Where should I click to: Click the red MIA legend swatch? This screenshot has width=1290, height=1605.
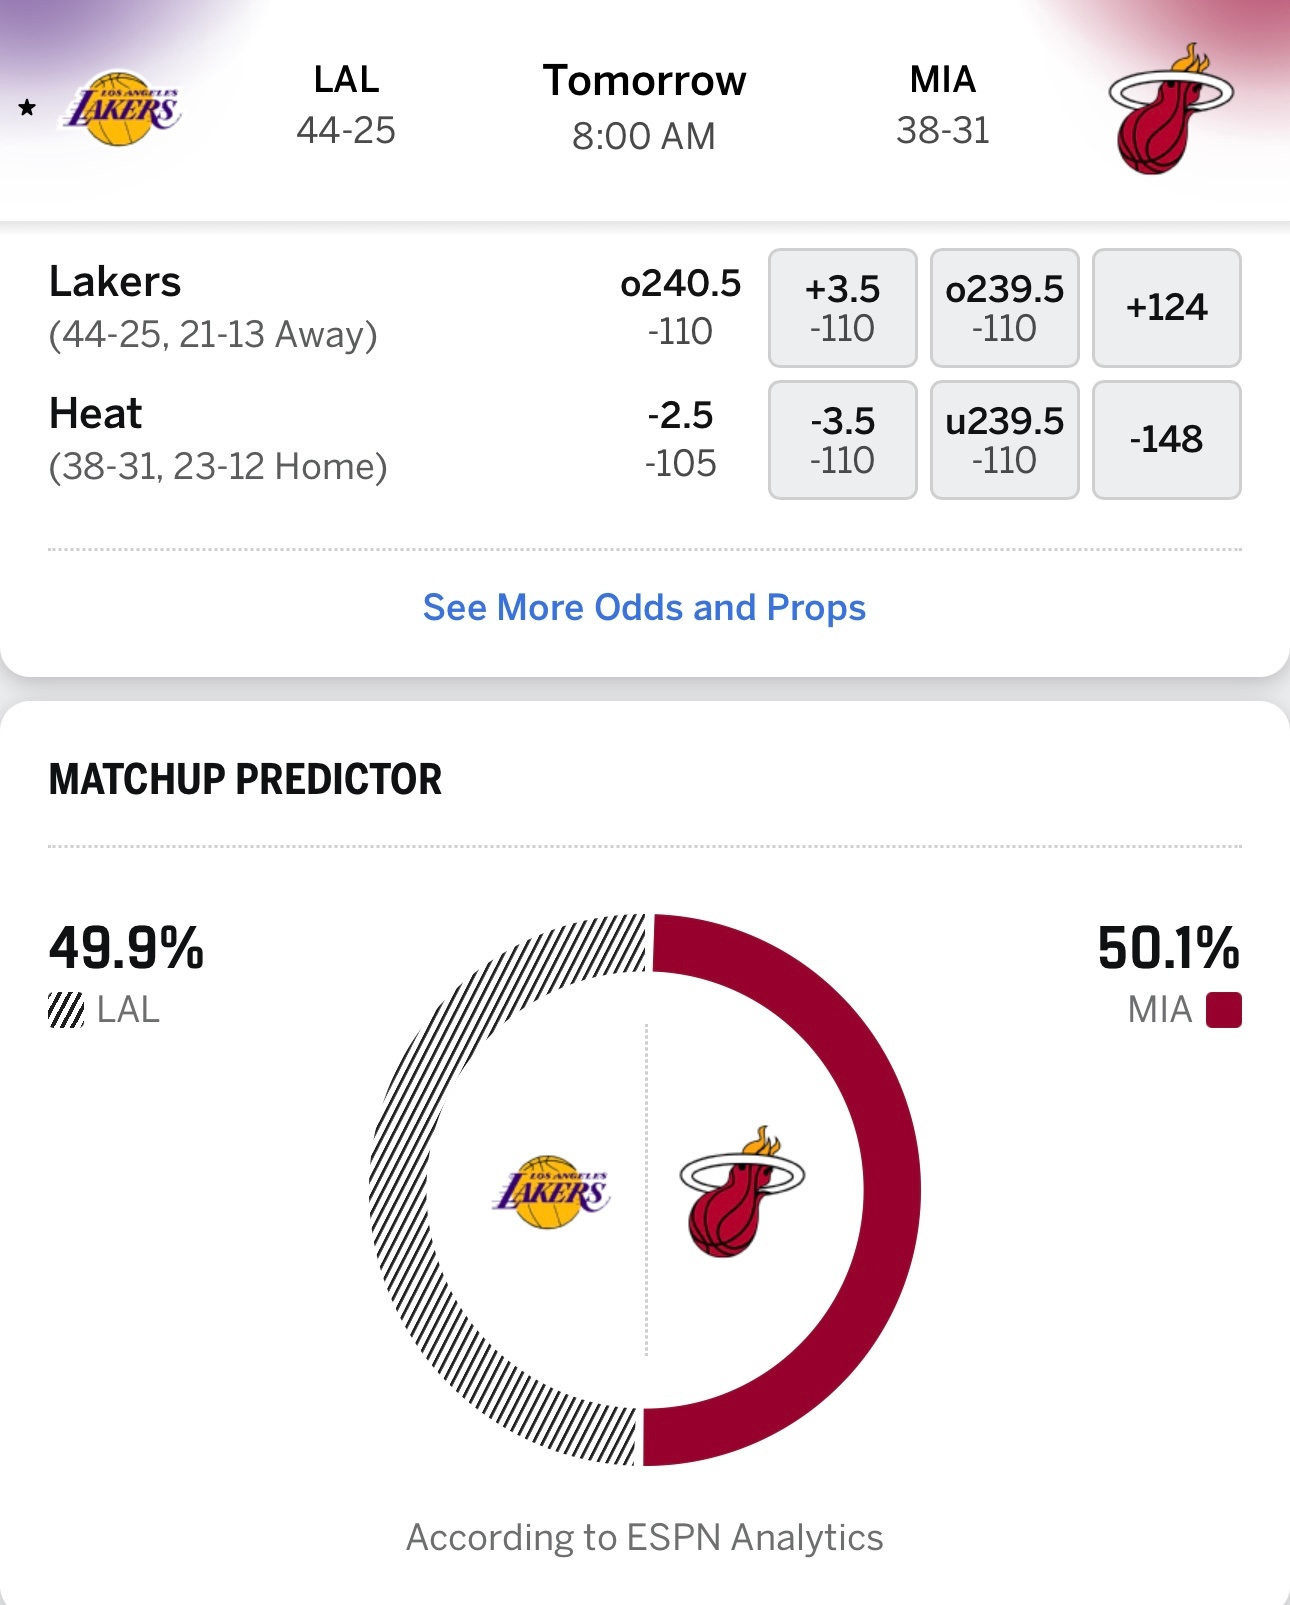[x=1225, y=1011]
